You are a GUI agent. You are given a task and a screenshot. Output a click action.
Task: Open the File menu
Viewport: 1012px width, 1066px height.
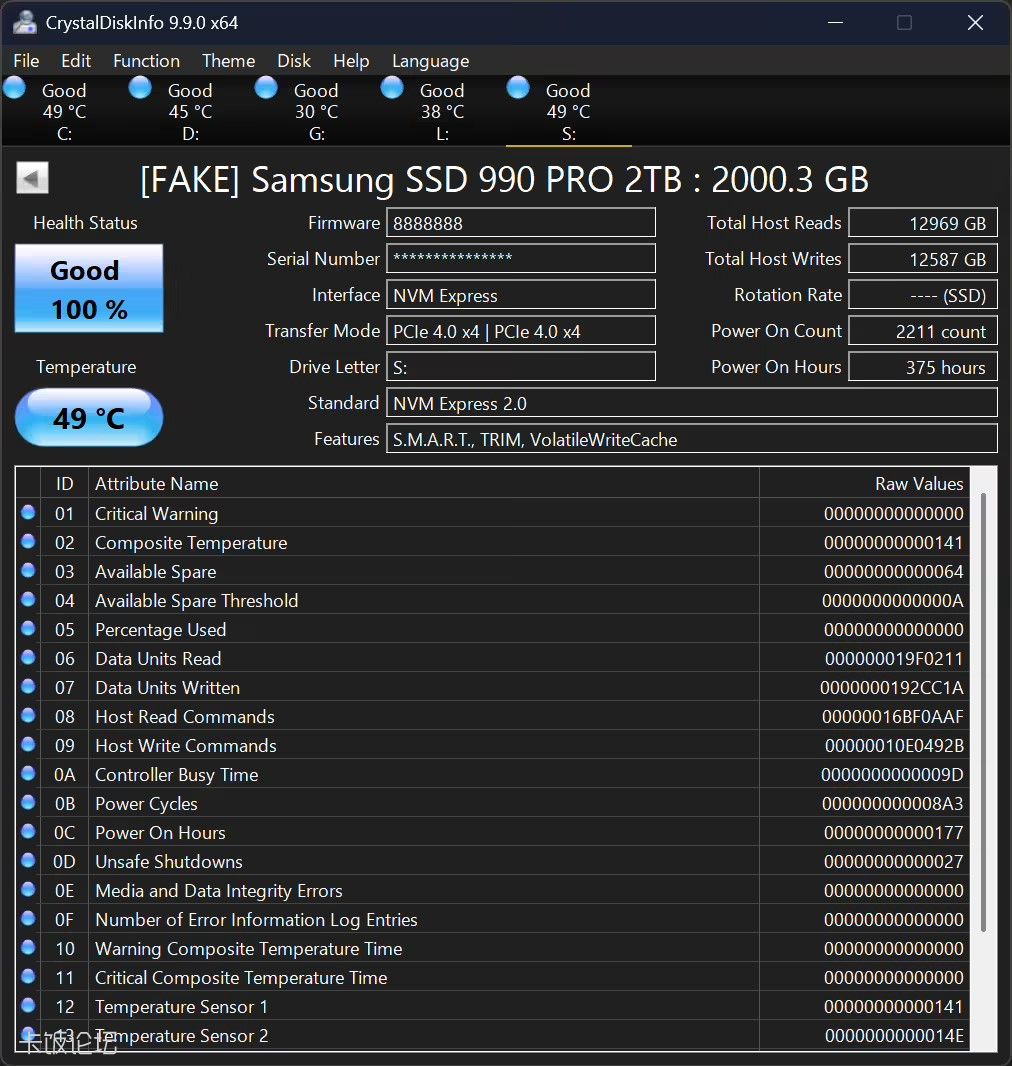[27, 61]
